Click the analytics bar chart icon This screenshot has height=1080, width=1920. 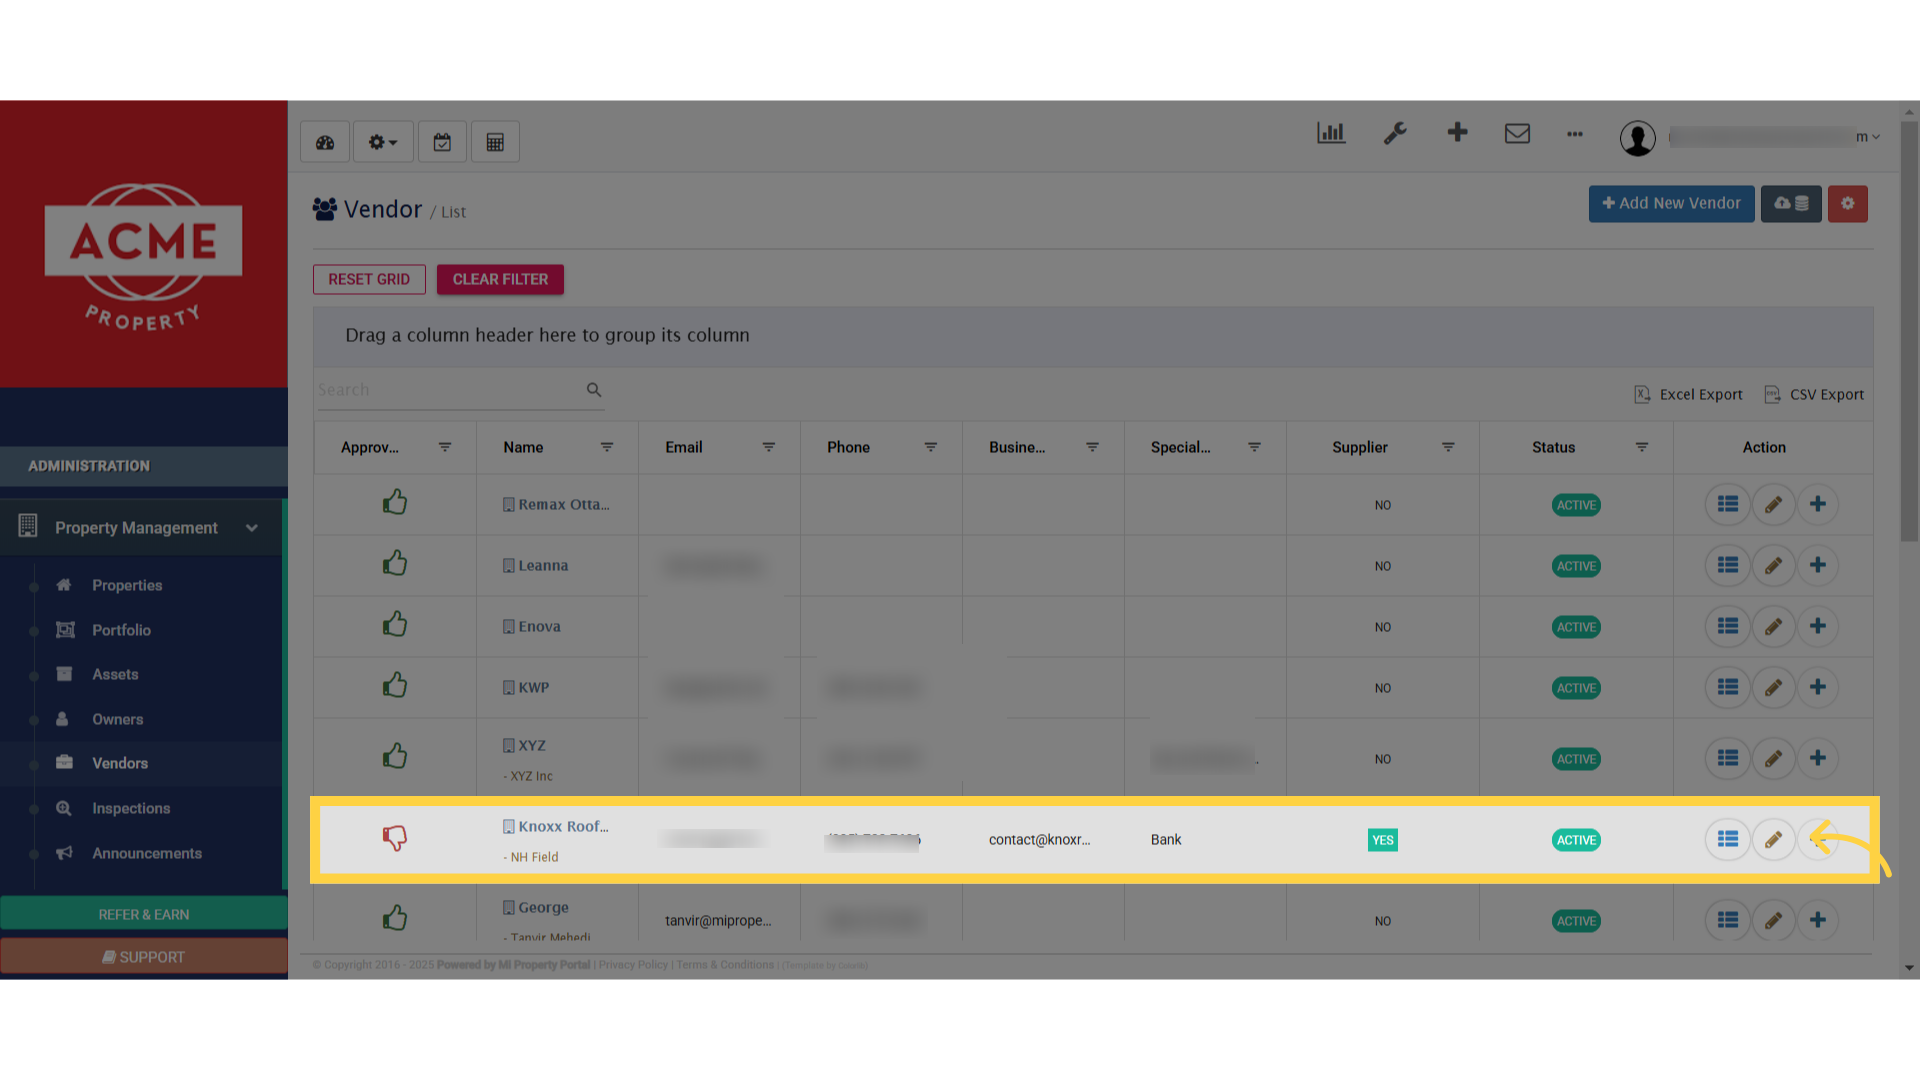coord(1330,132)
